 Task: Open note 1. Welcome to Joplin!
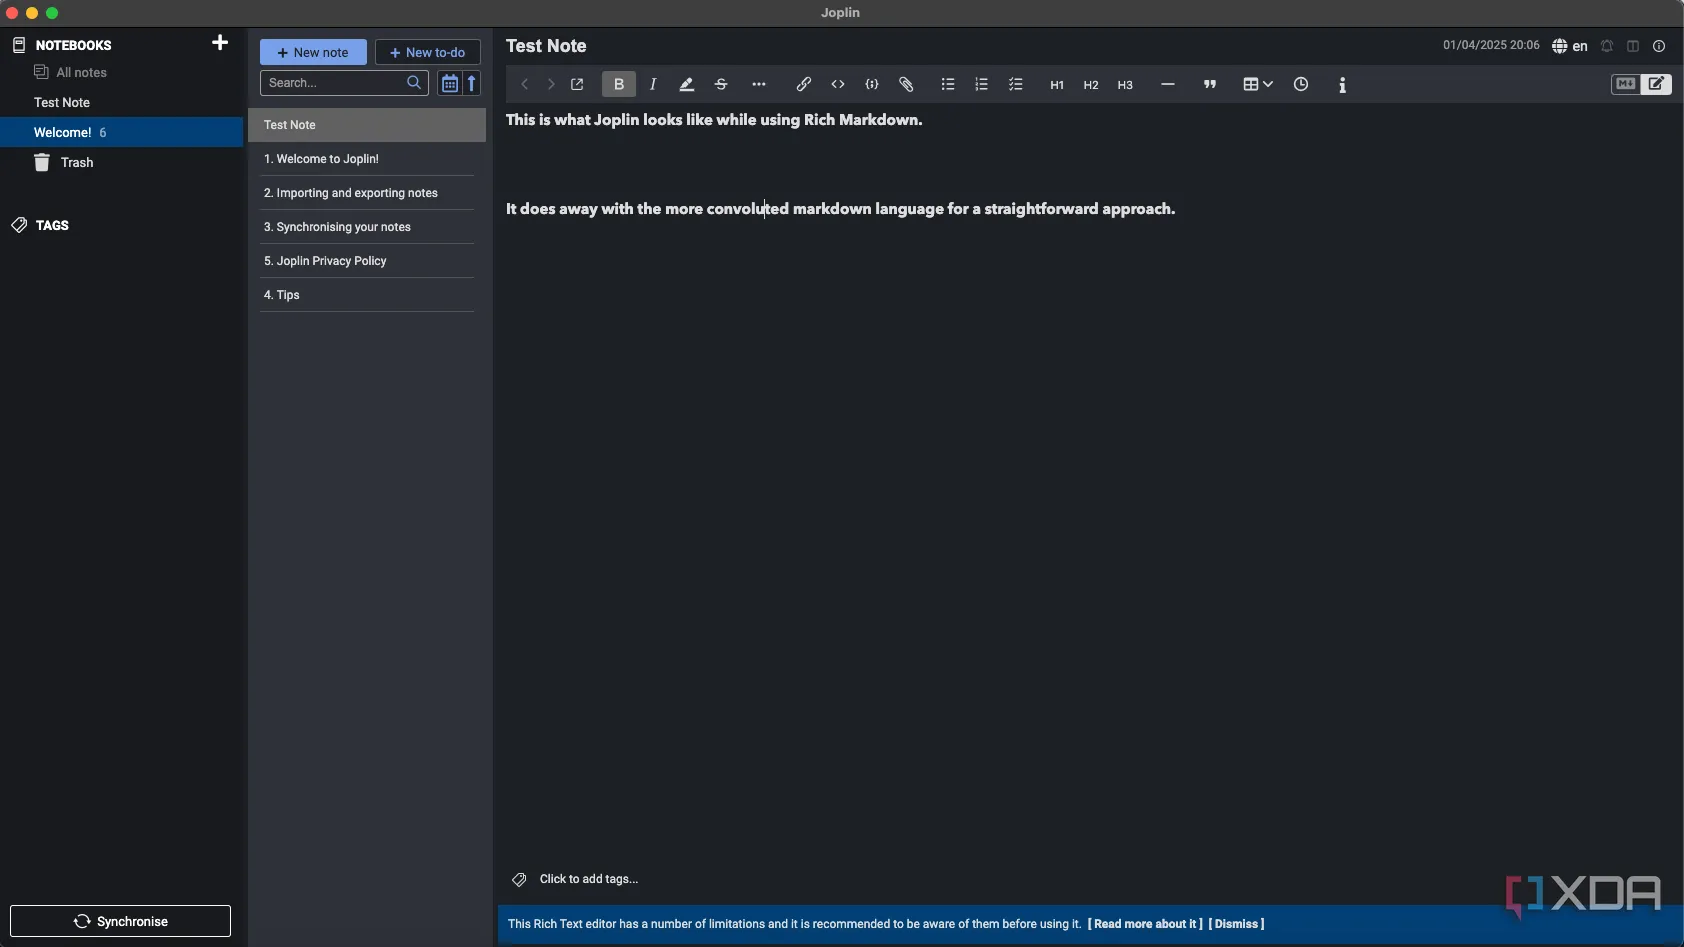(x=367, y=159)
